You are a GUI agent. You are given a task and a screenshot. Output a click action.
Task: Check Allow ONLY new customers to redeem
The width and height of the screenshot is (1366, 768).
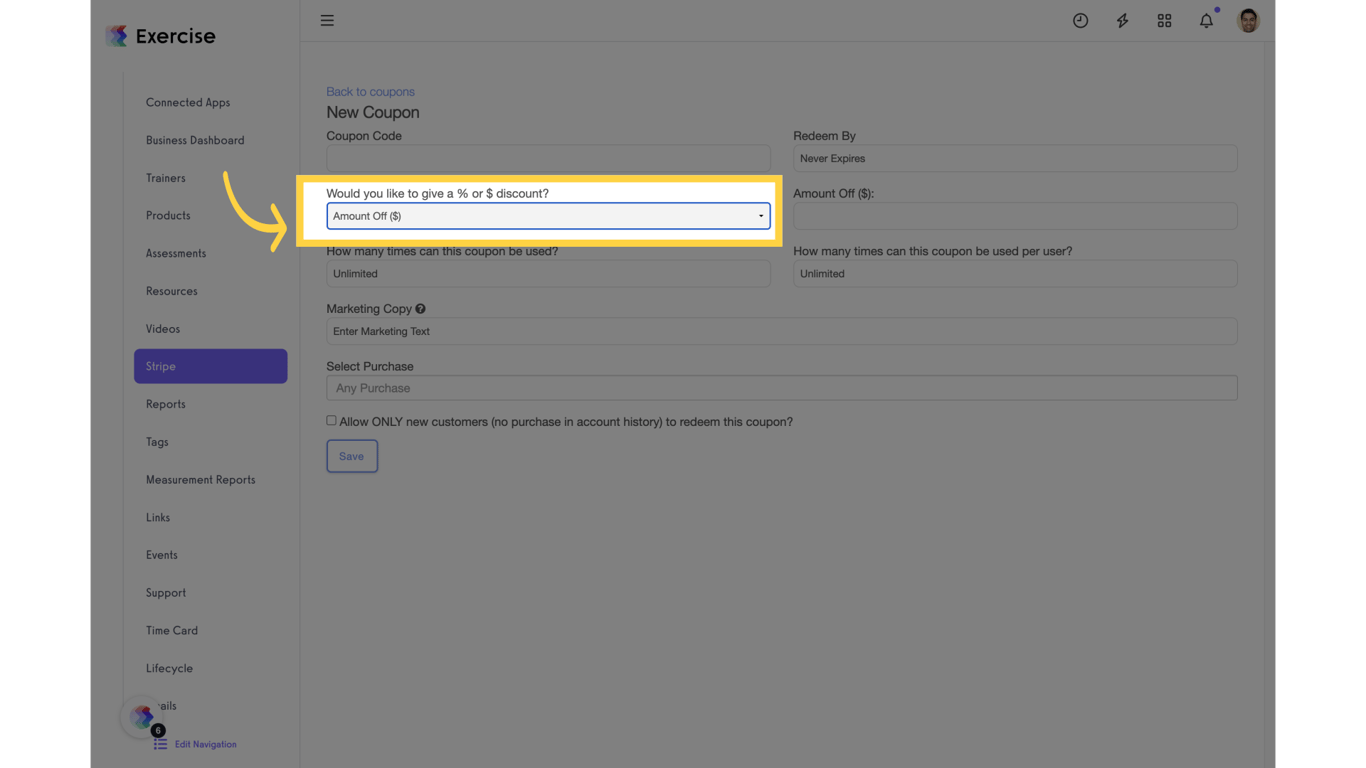coord(331,419)
